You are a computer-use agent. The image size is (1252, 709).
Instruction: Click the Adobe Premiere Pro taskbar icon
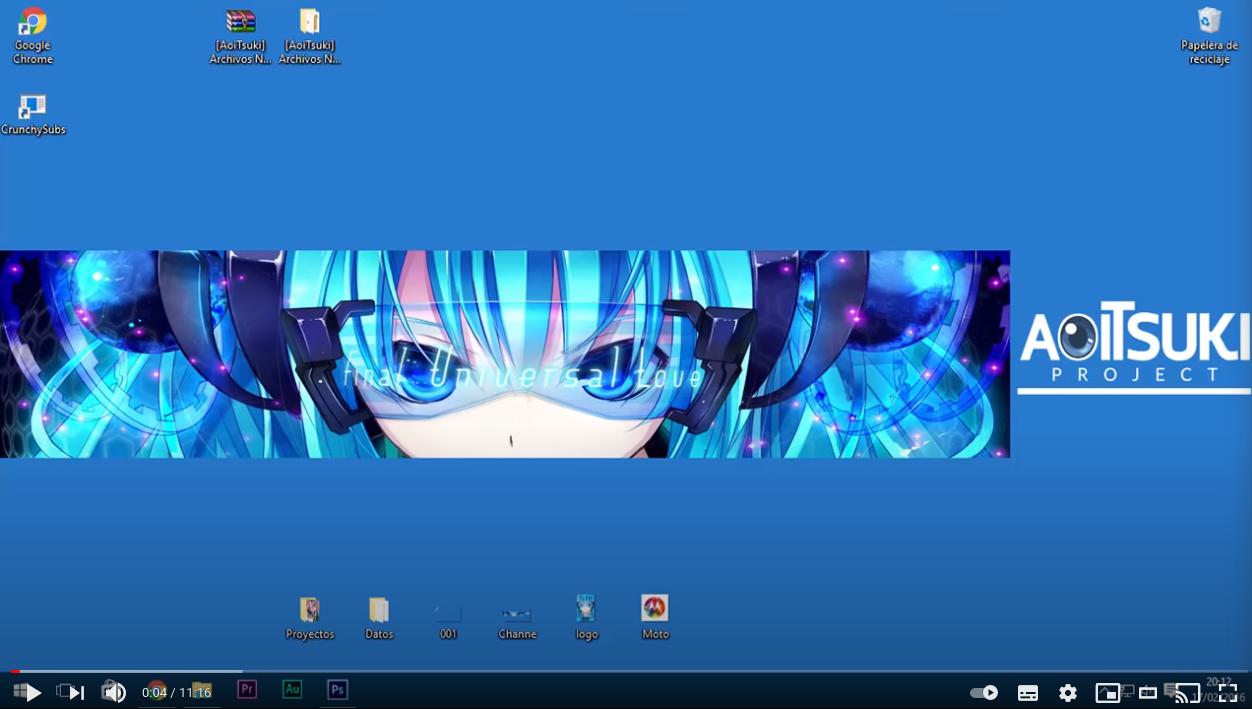(x=247, y=690)
